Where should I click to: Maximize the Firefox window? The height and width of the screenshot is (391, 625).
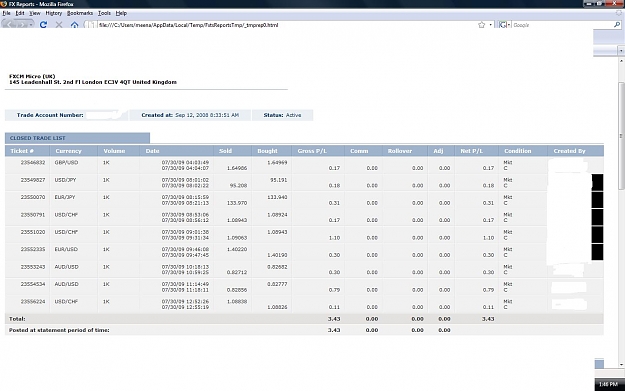599,4
